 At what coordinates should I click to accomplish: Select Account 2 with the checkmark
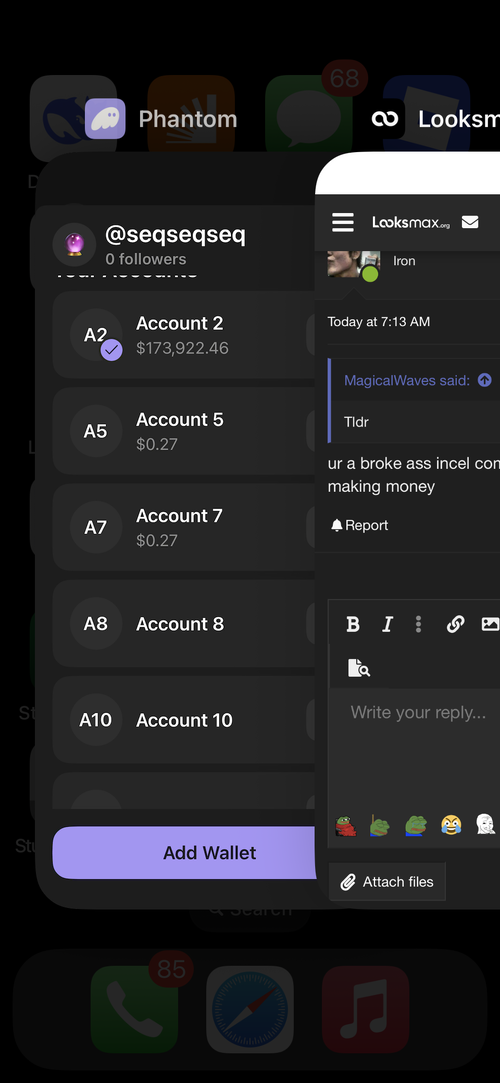(x=184, y=335)
